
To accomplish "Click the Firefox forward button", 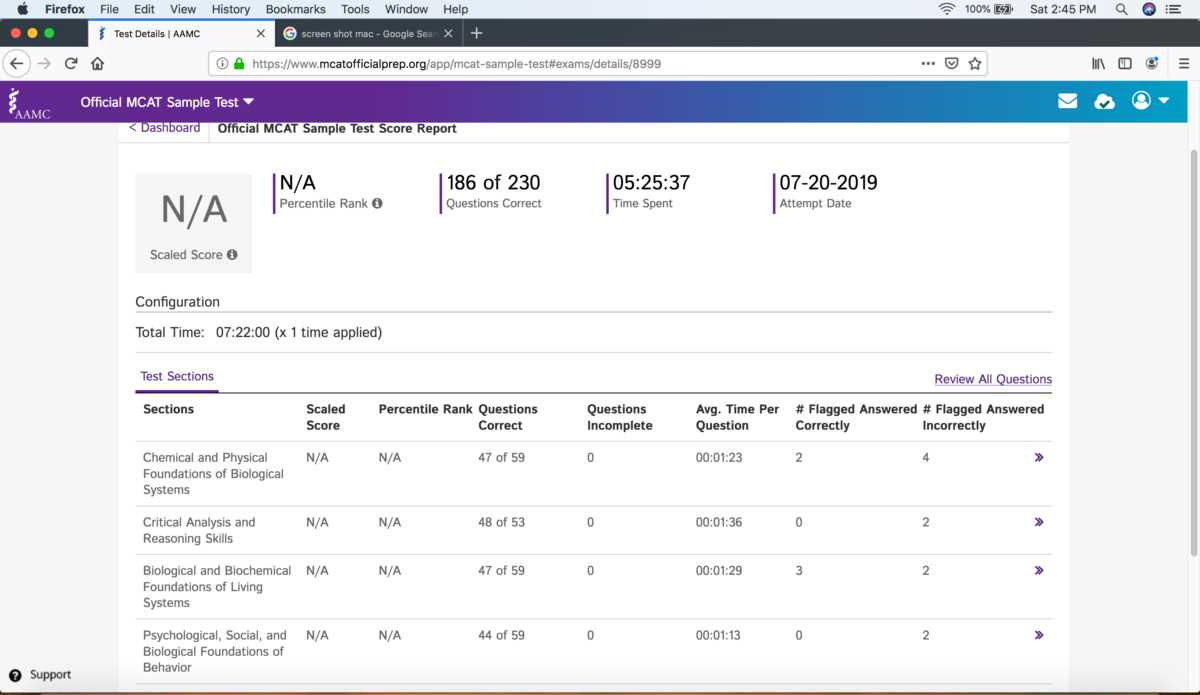I will point(44,63).
